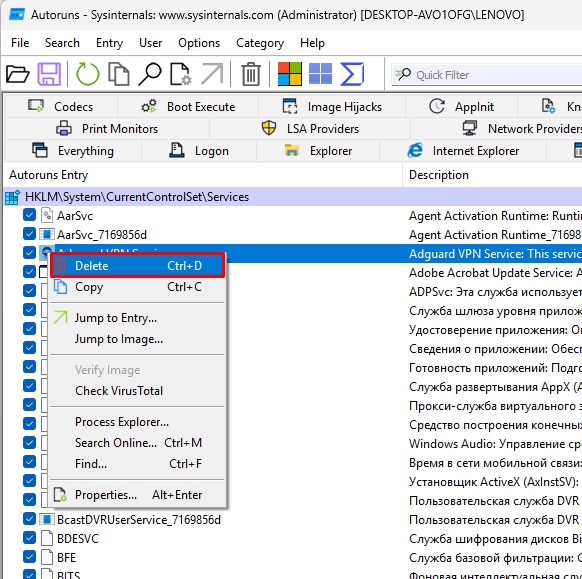Select Jump to Image... in context menu

(138, 339)
